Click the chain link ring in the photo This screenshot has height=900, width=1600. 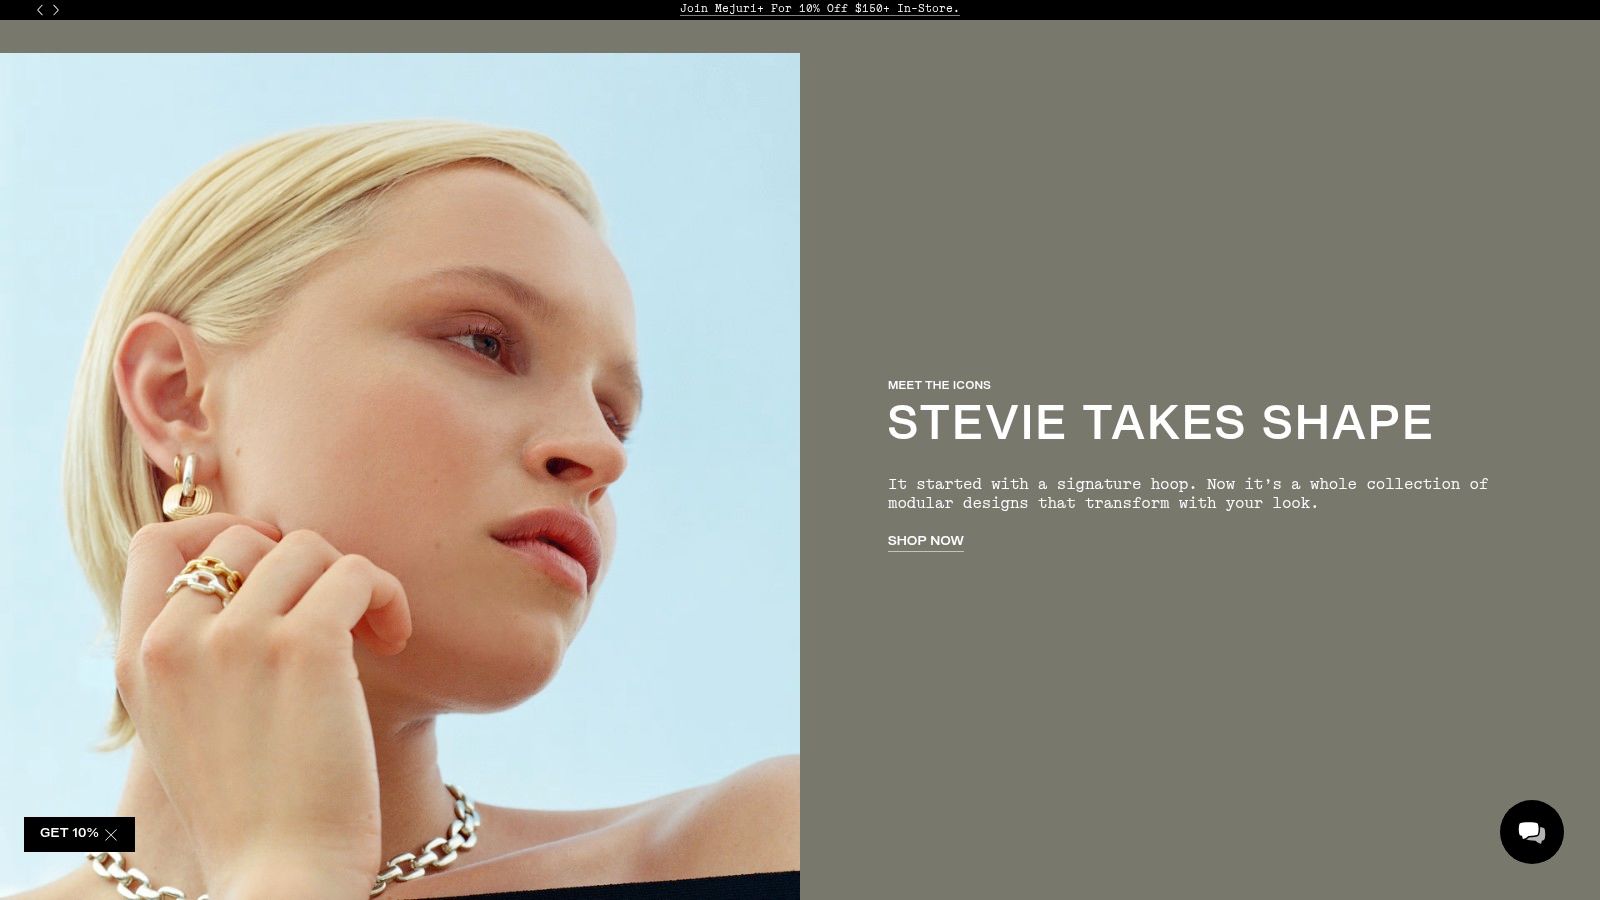click(x=206, y=580)
